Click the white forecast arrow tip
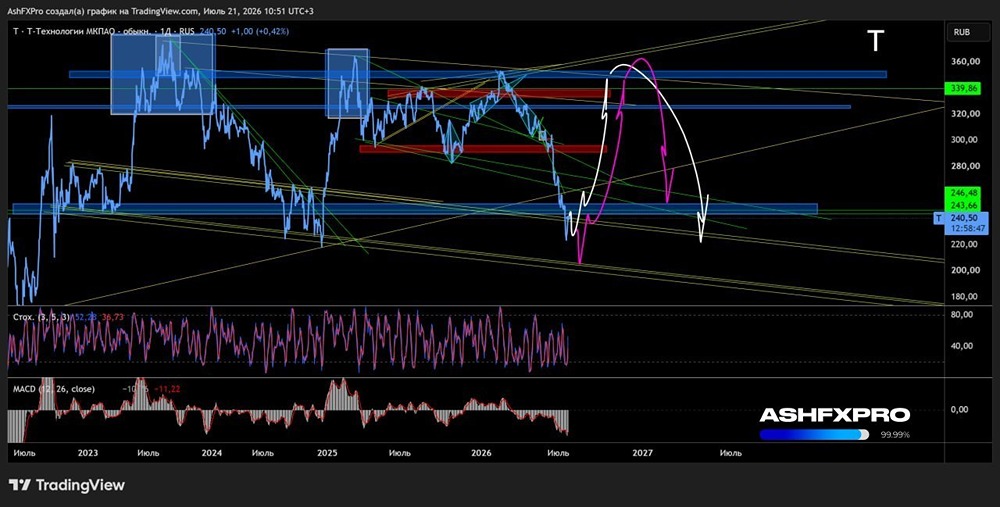 pyautogui.click(x=702, y=239)
